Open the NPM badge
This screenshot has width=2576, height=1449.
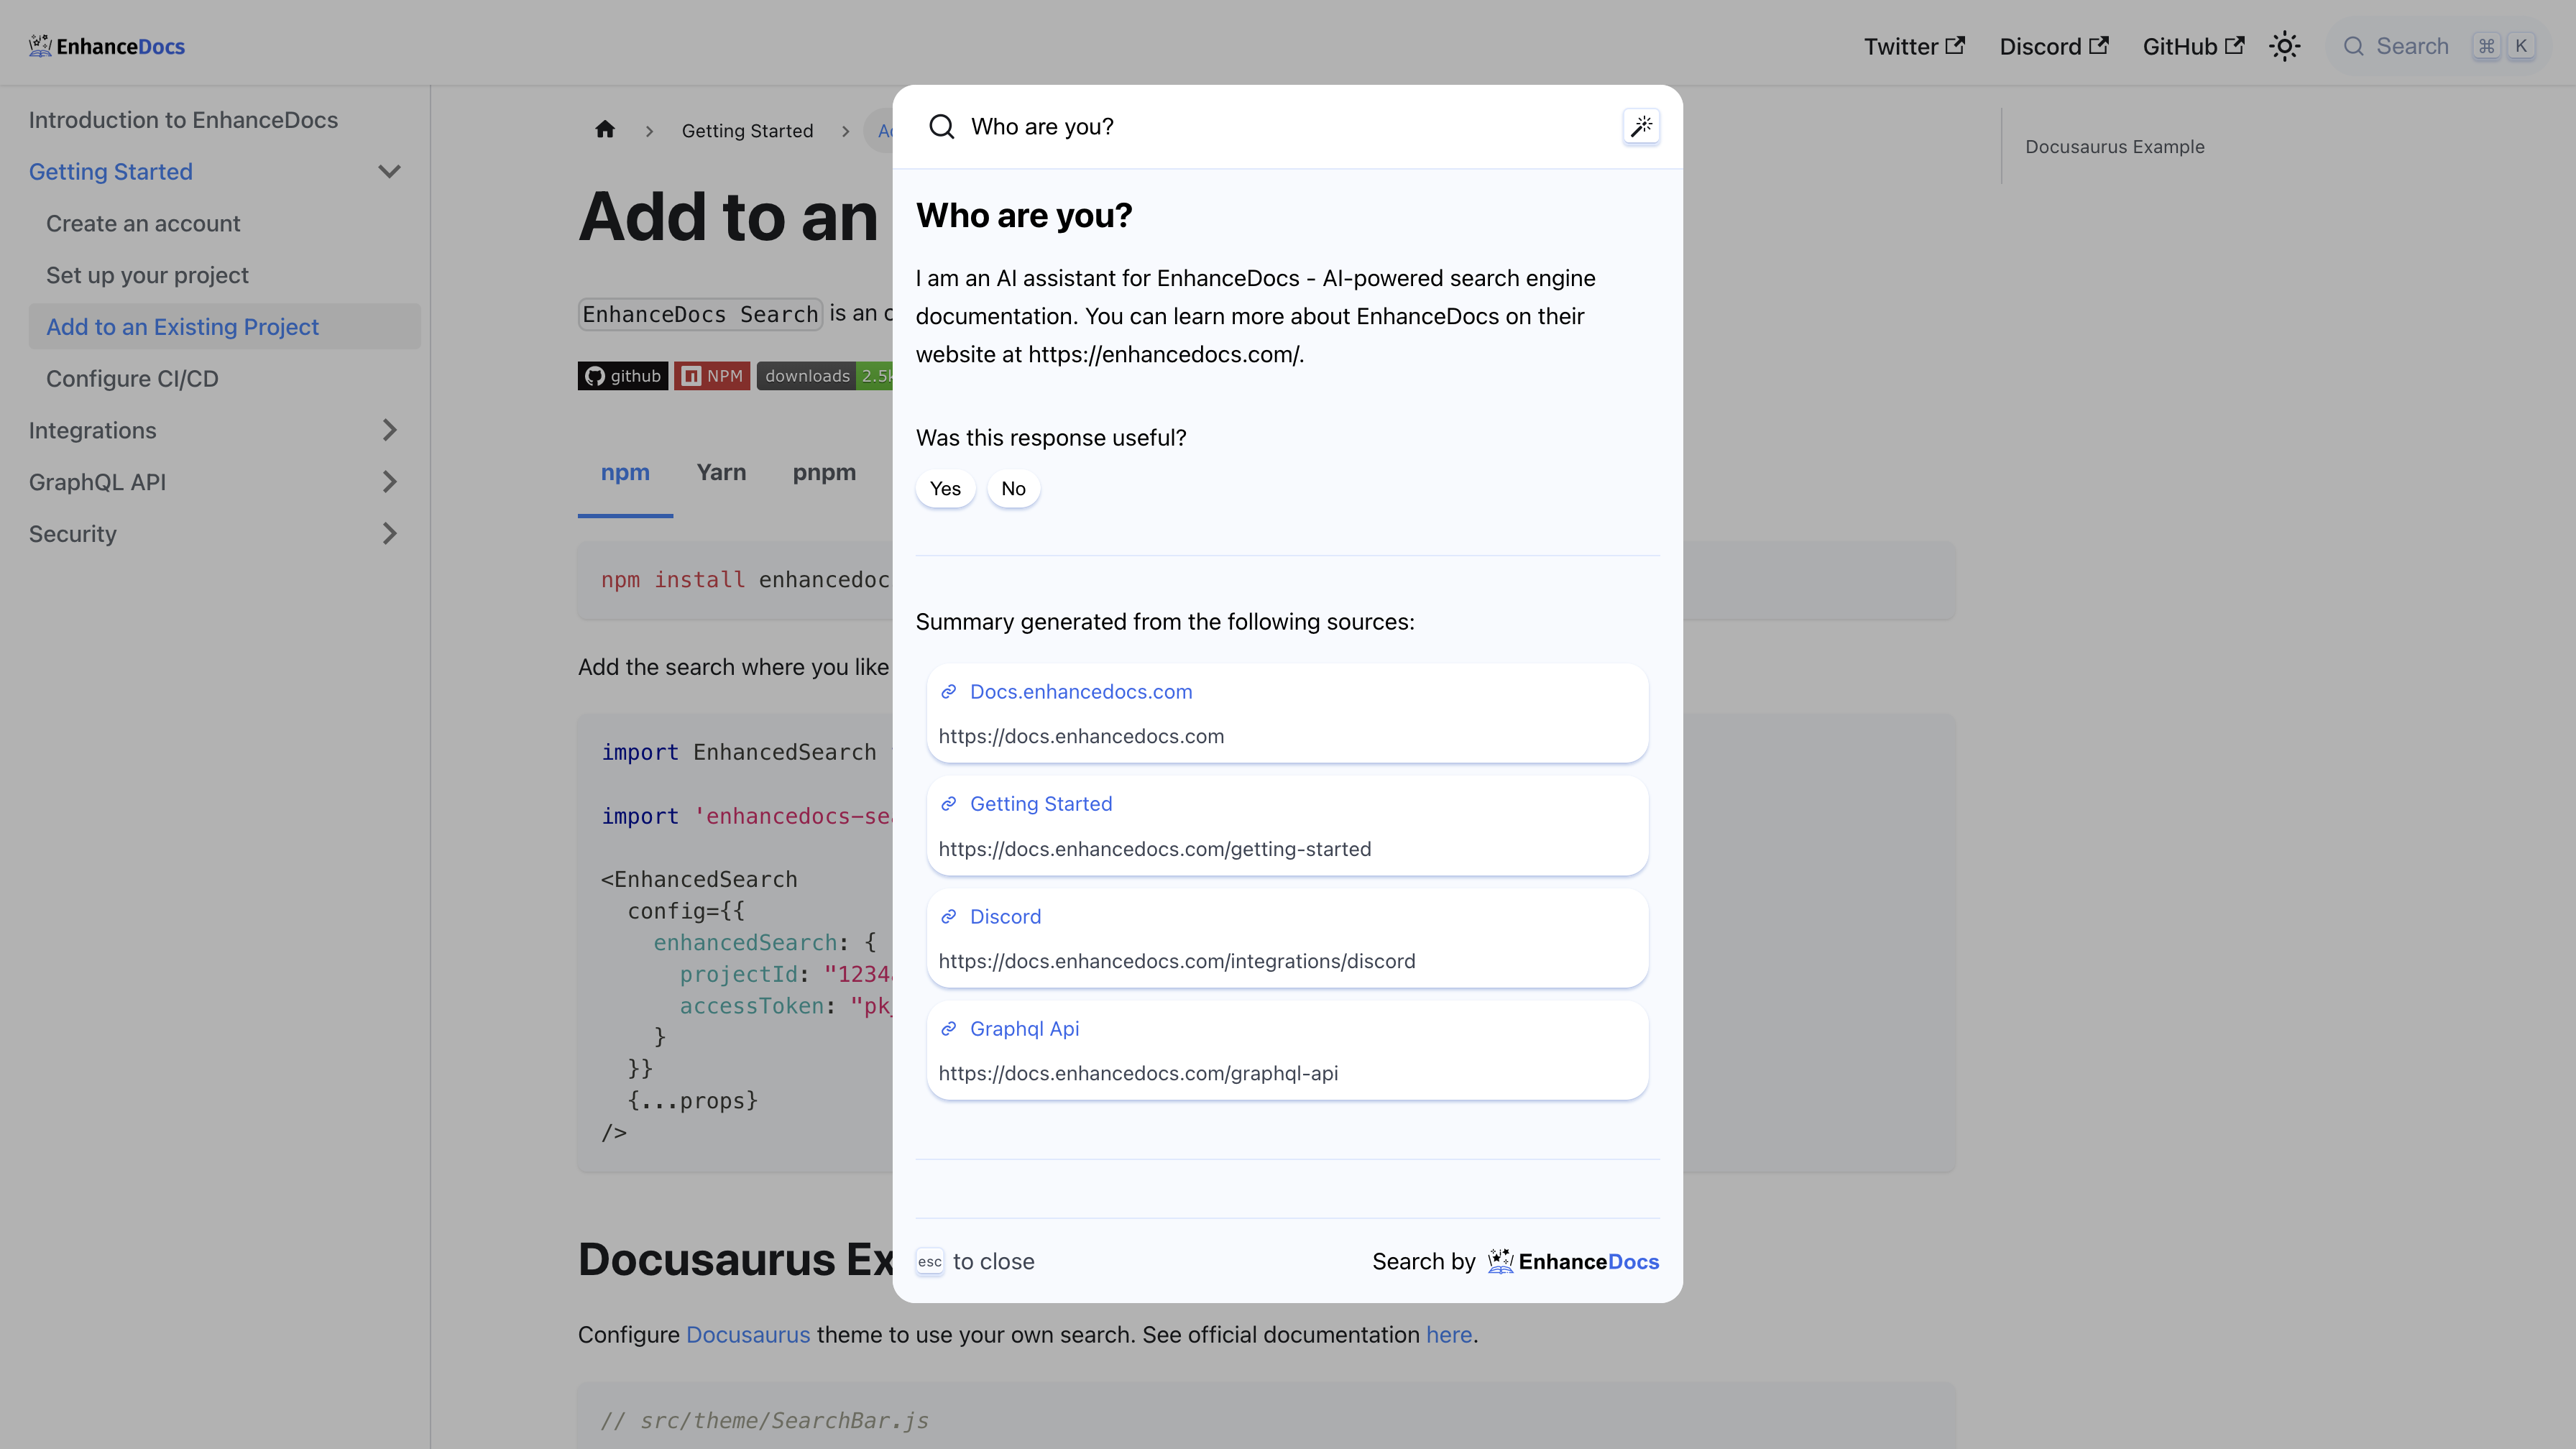[x=712, y=376]
